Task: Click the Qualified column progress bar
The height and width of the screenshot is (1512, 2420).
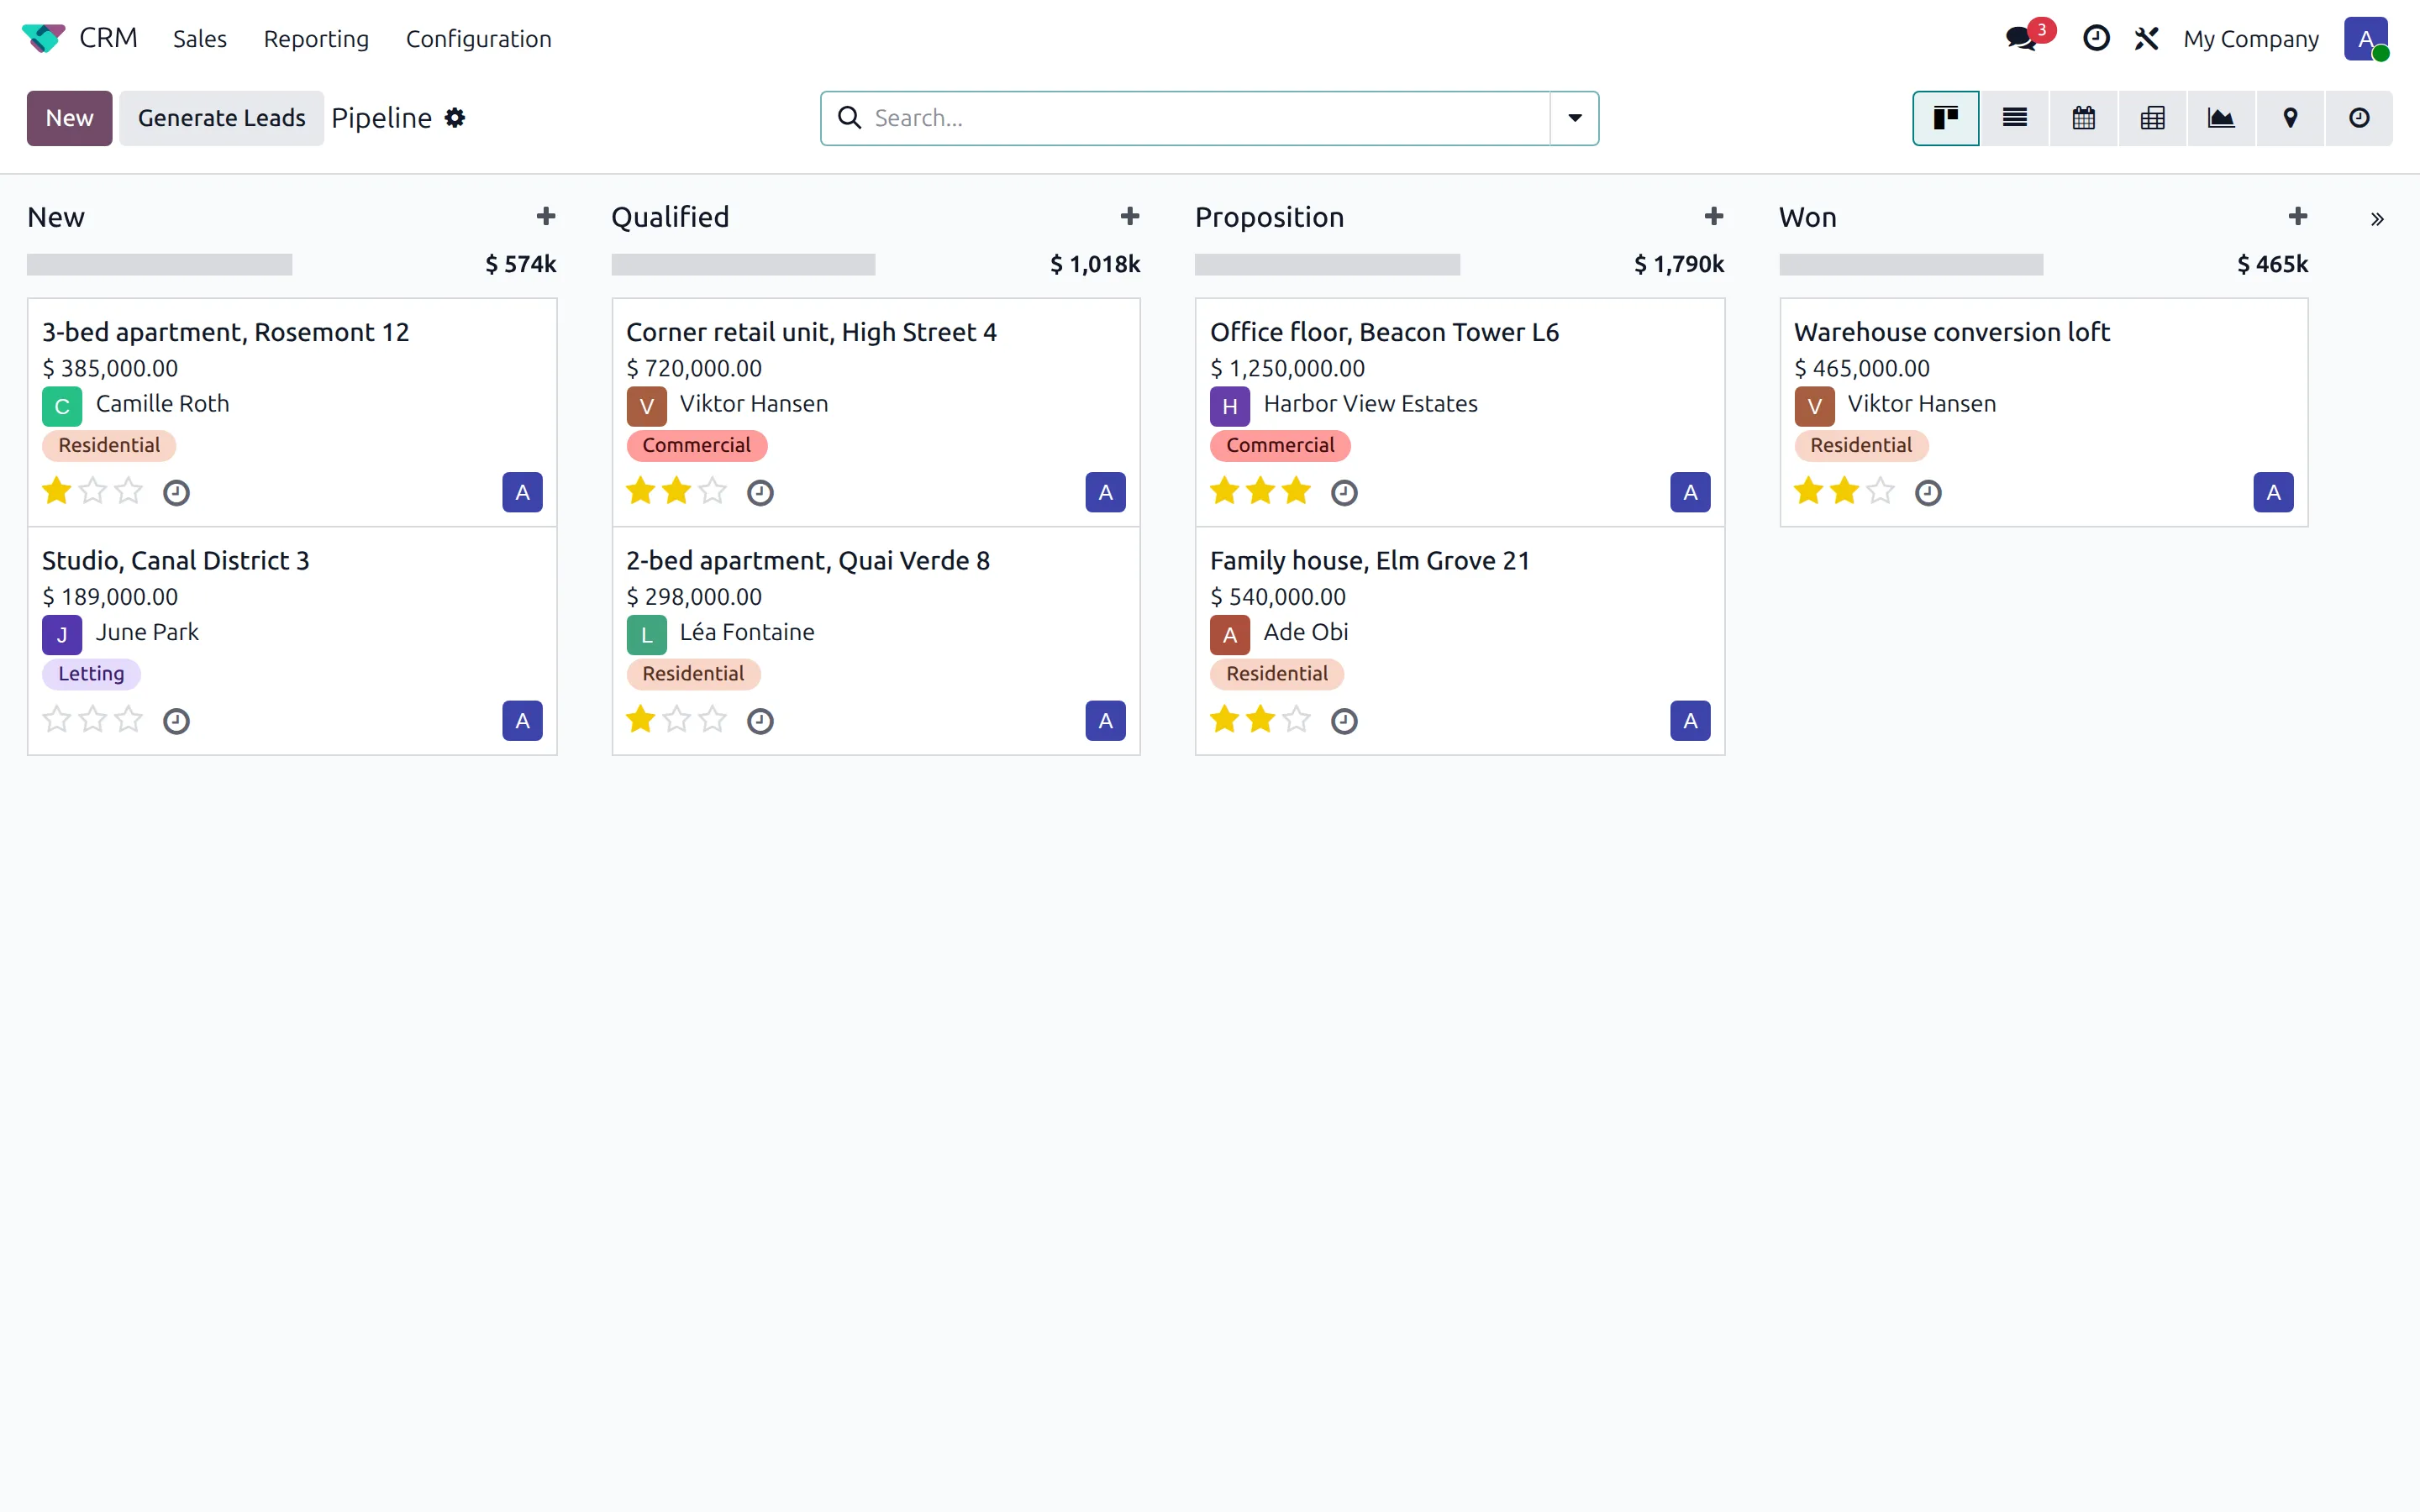Action: pyautogui.click(x=743, y=265)
